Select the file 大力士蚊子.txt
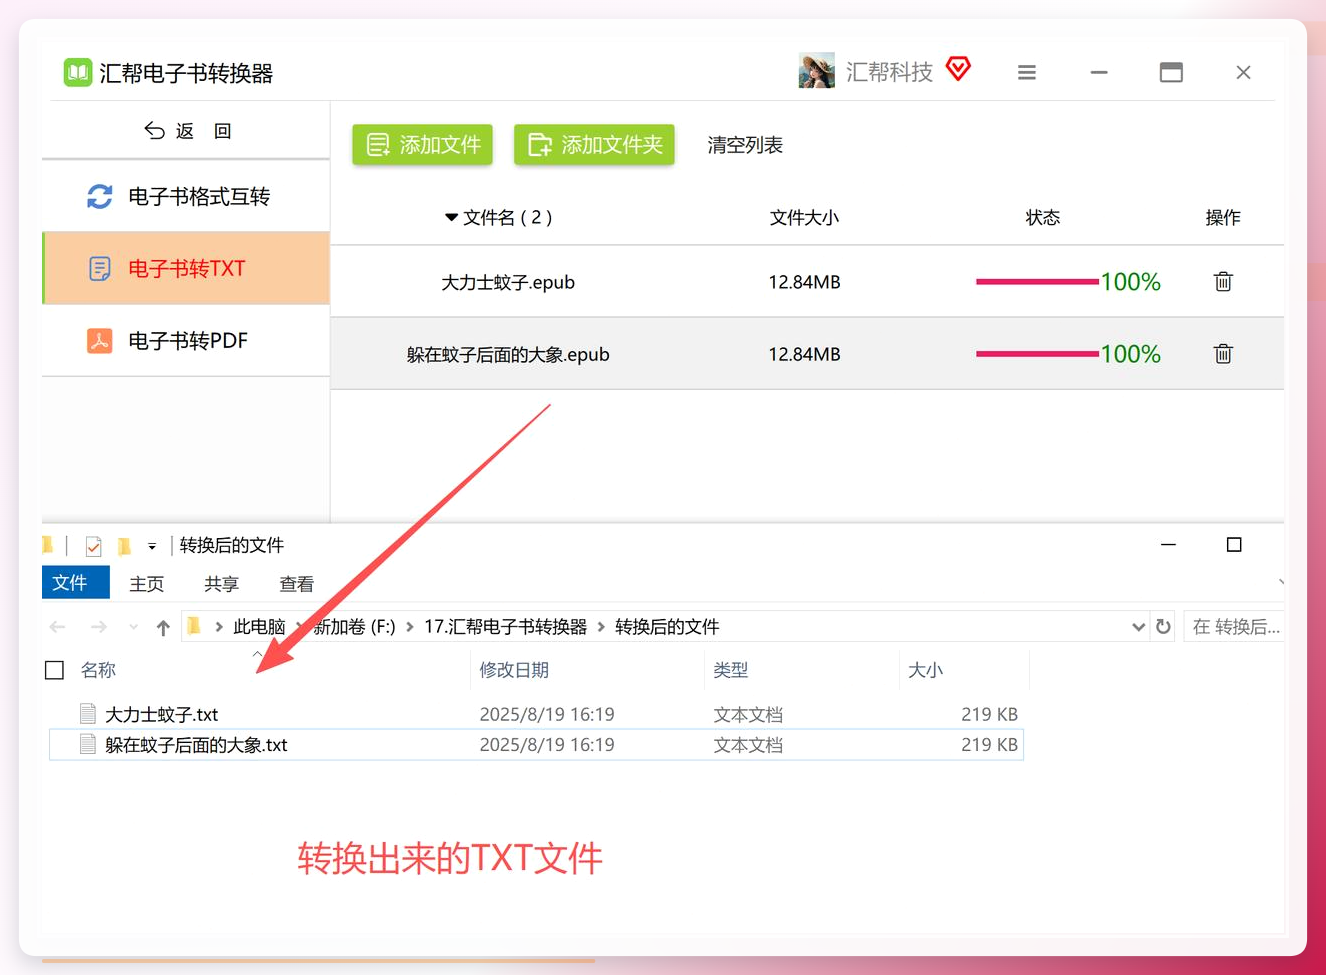This screenshot has height=975, width=1326. [161, 715]
